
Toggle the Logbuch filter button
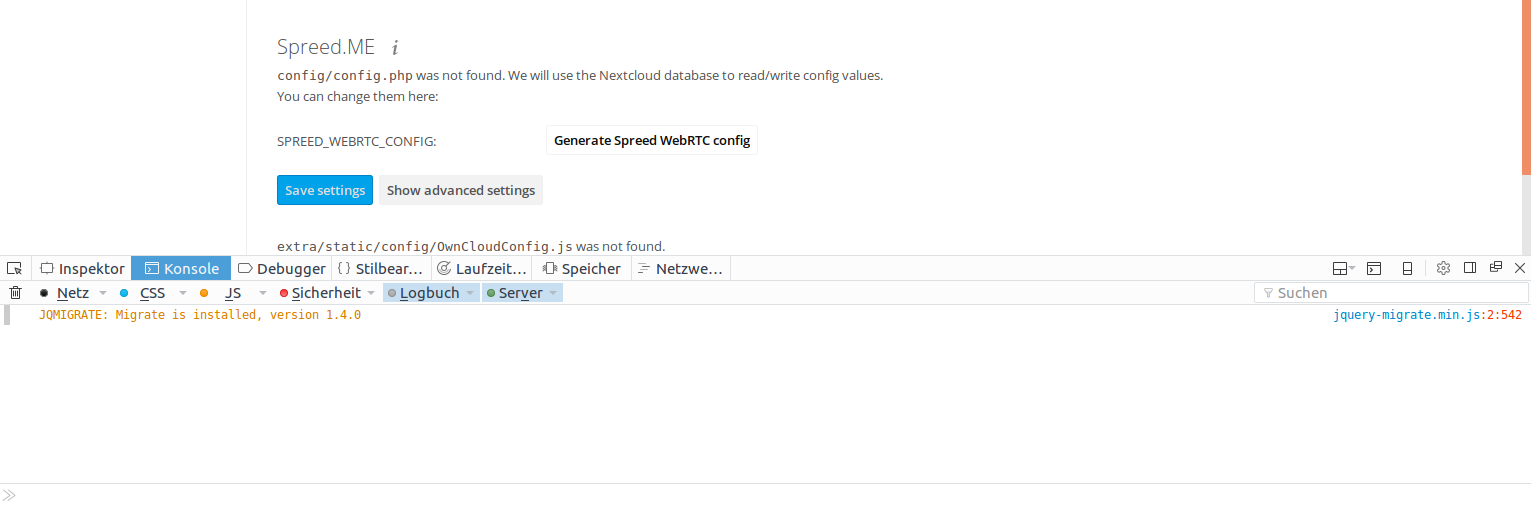[x=431, y=293]
